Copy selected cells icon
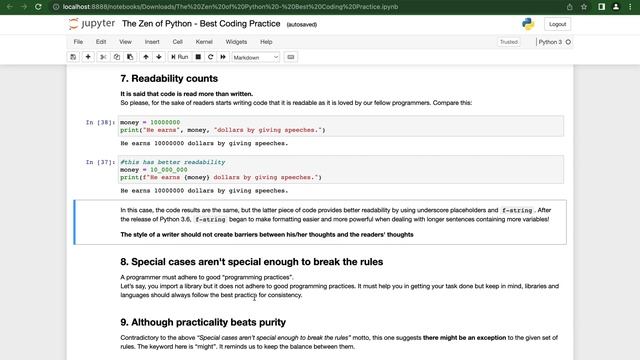This screenshot has width=640, height=360. (x=117, y=57)
